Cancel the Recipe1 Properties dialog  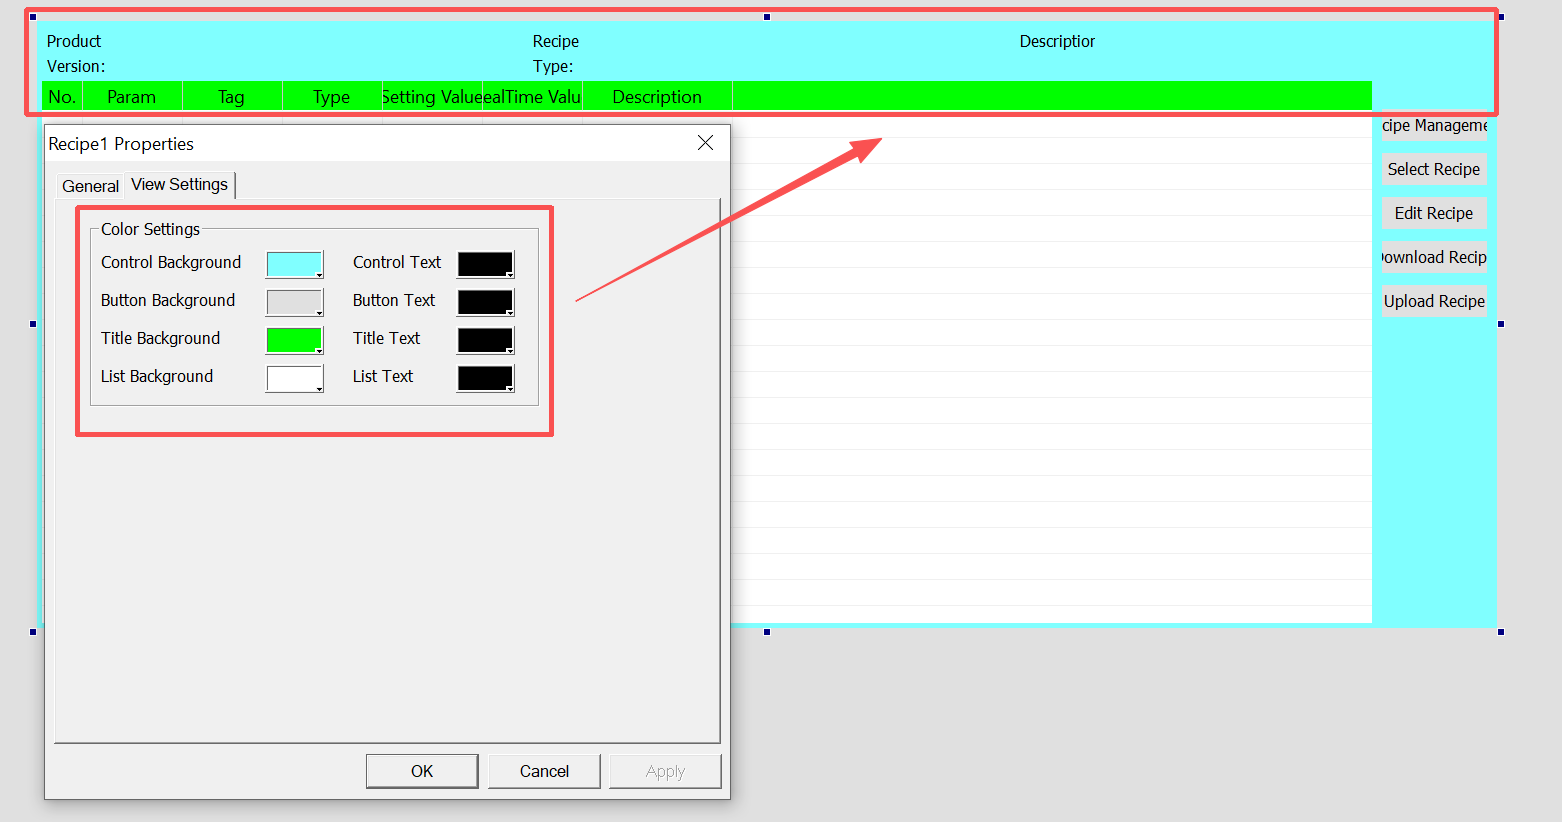coord(544,771)
